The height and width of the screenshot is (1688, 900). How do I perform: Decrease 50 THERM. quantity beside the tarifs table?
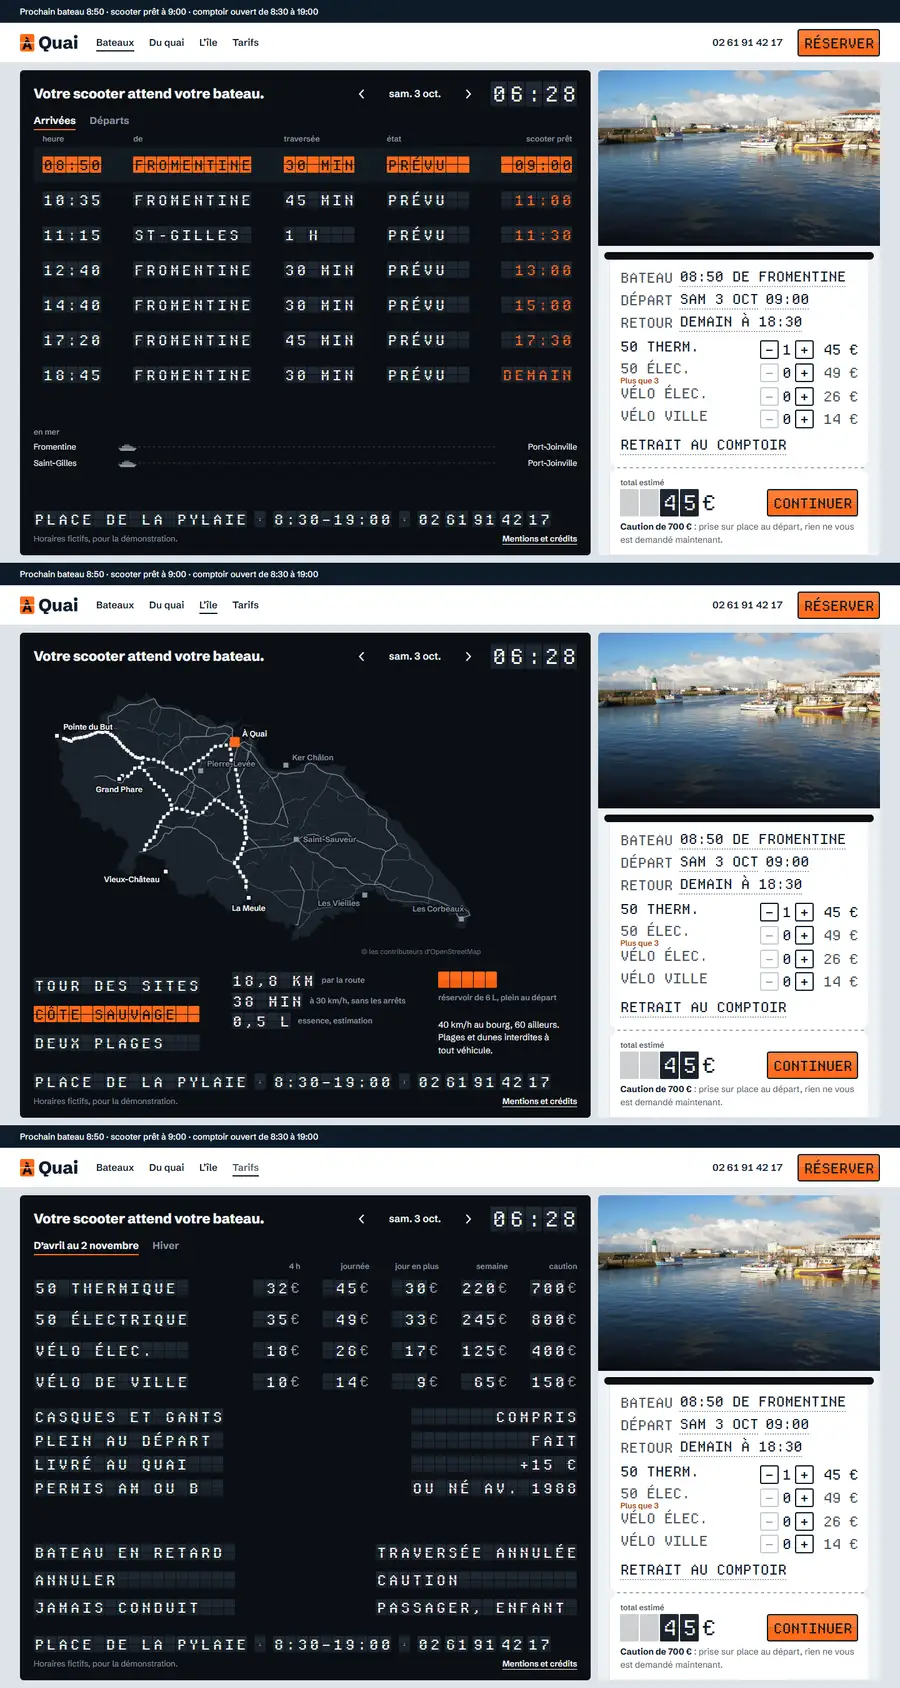click(x=769, y=1475)
